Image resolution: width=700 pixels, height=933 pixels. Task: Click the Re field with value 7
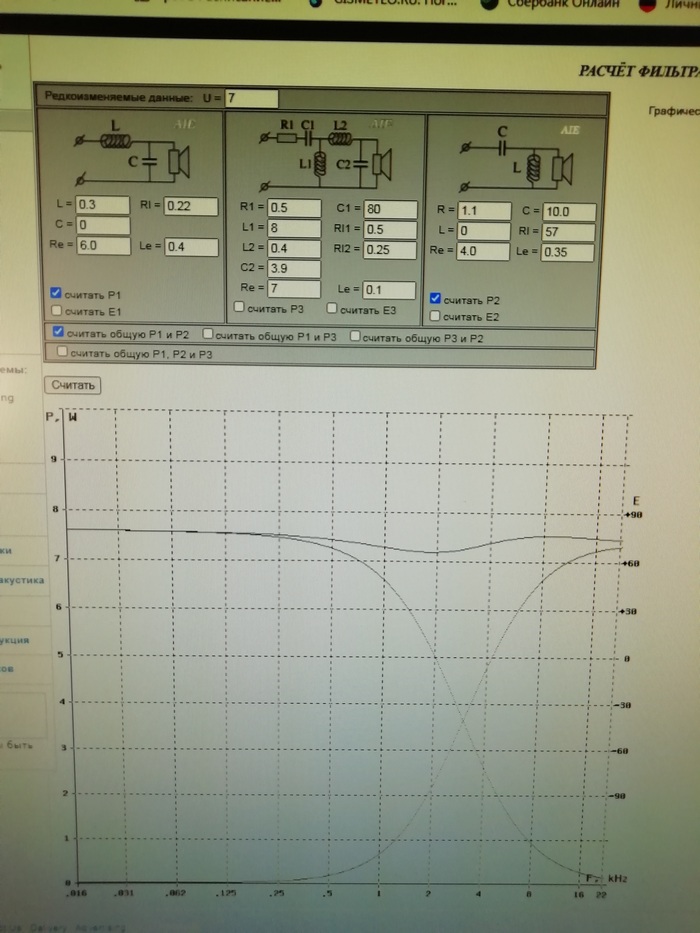tap(294, 289)
